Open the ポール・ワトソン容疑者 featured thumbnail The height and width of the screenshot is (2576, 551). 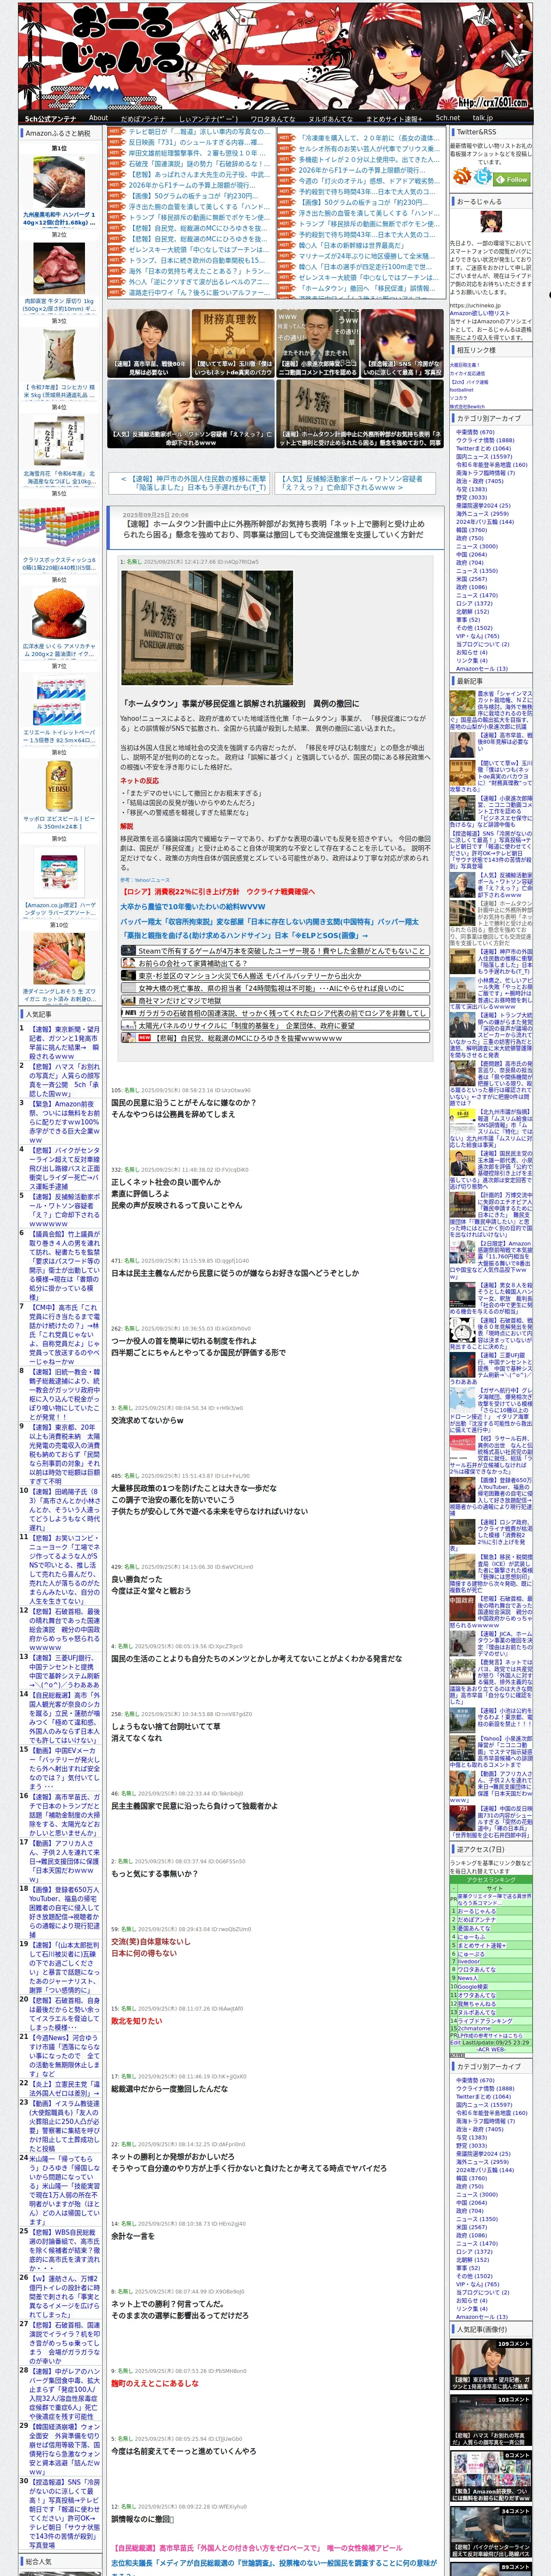190,414
